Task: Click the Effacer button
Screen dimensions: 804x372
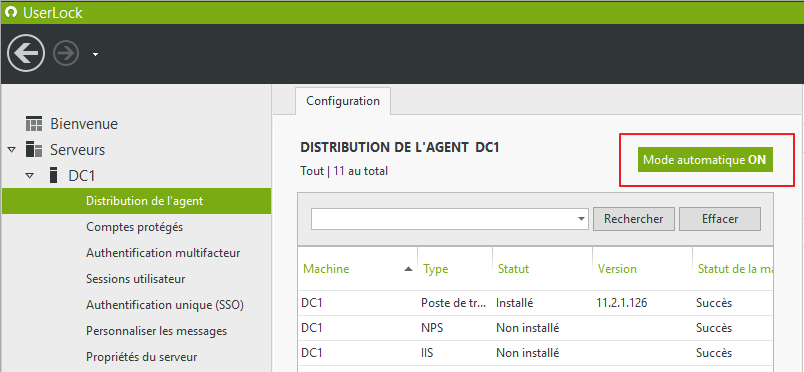Action: [720, 219]
